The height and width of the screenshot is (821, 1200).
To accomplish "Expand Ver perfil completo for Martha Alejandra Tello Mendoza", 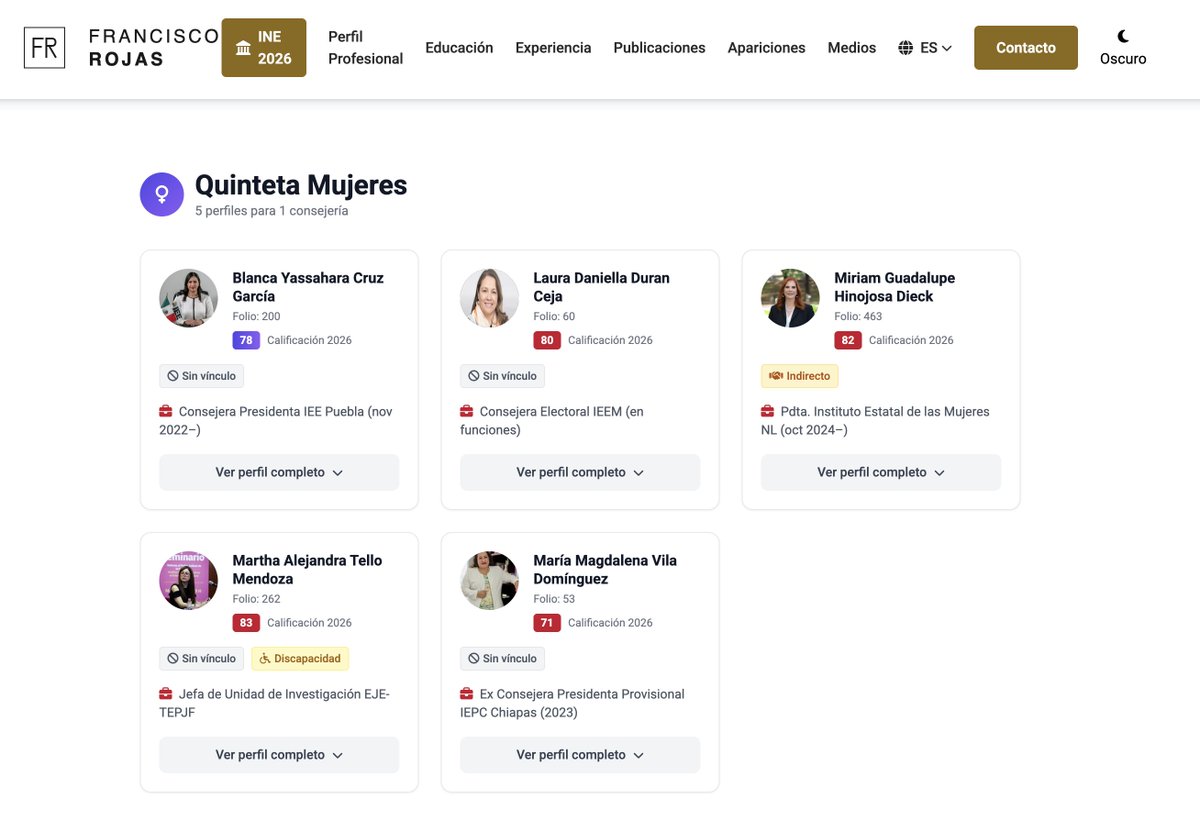I will click(x=278, y=755).
